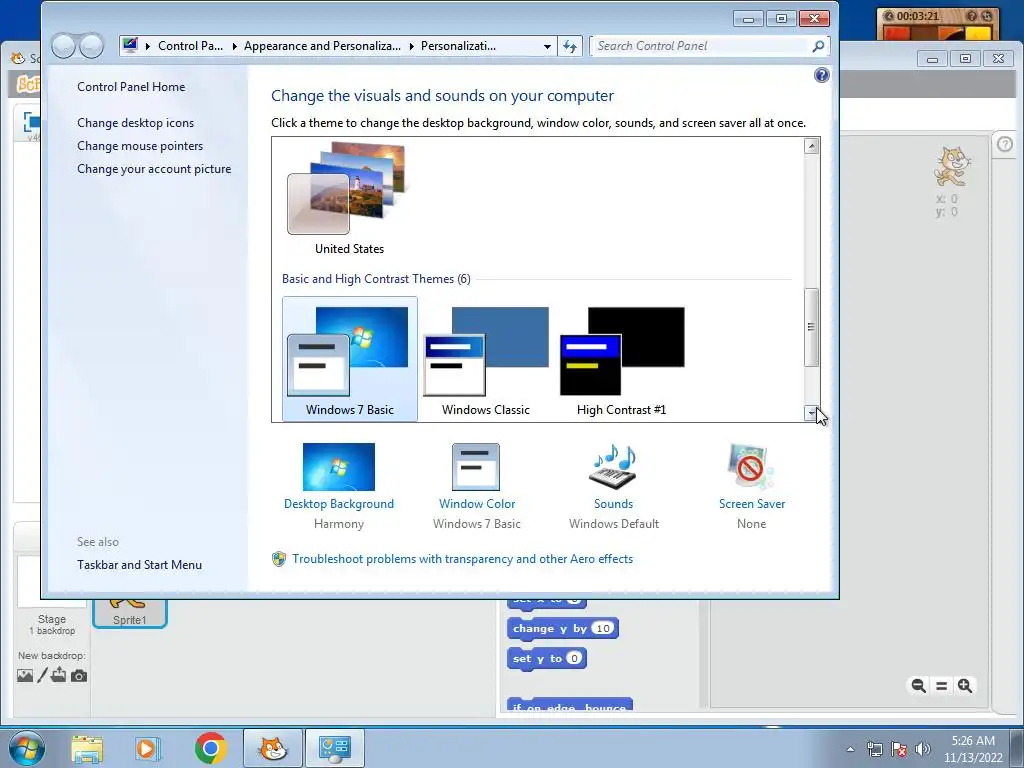Show hidden tray icons arrow
The width and height of the screenshot is (1024, 768).
pos(850,749)
